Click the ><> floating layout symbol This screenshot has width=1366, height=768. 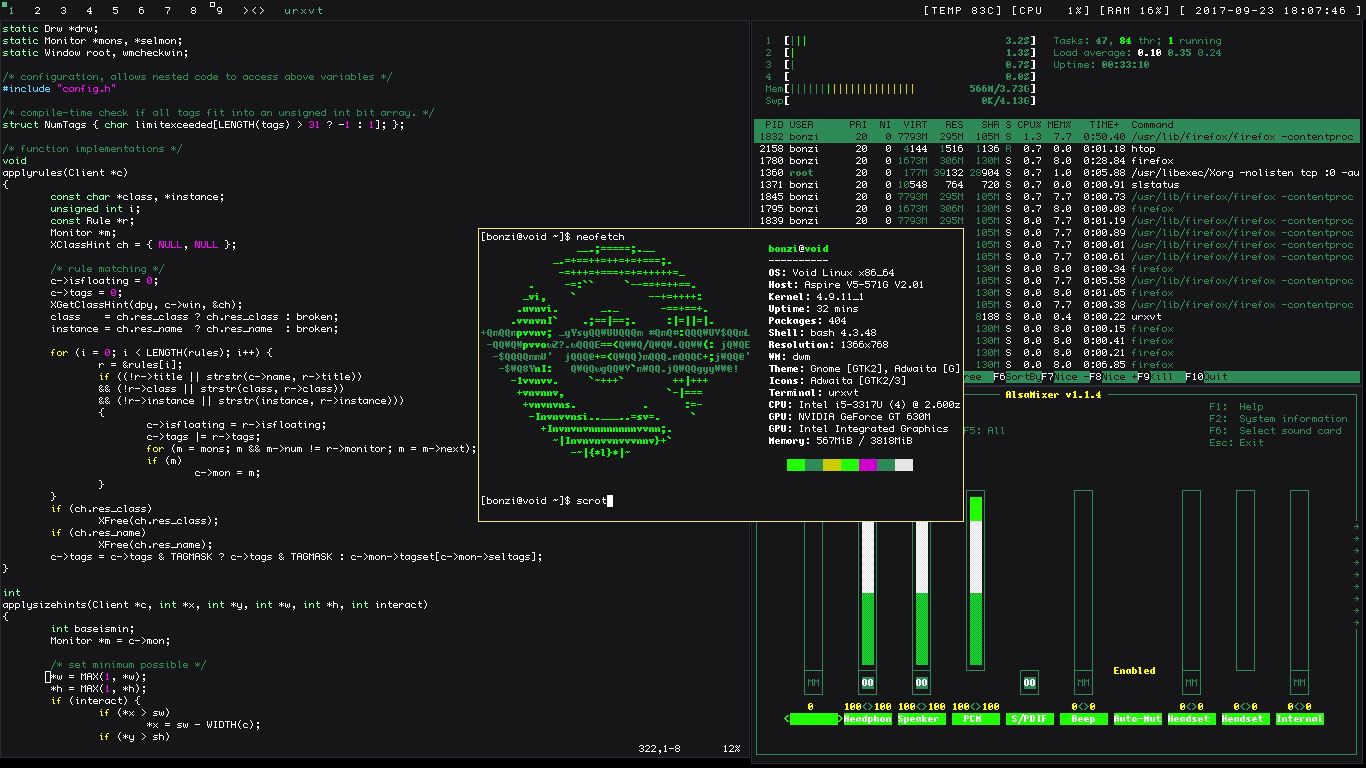coord(254,10)
